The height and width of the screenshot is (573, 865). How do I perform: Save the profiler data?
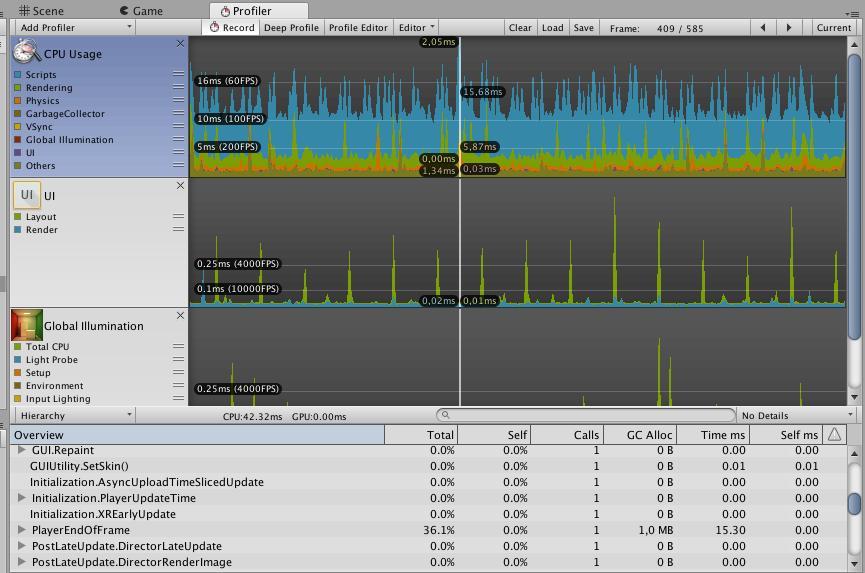[583, 28]
